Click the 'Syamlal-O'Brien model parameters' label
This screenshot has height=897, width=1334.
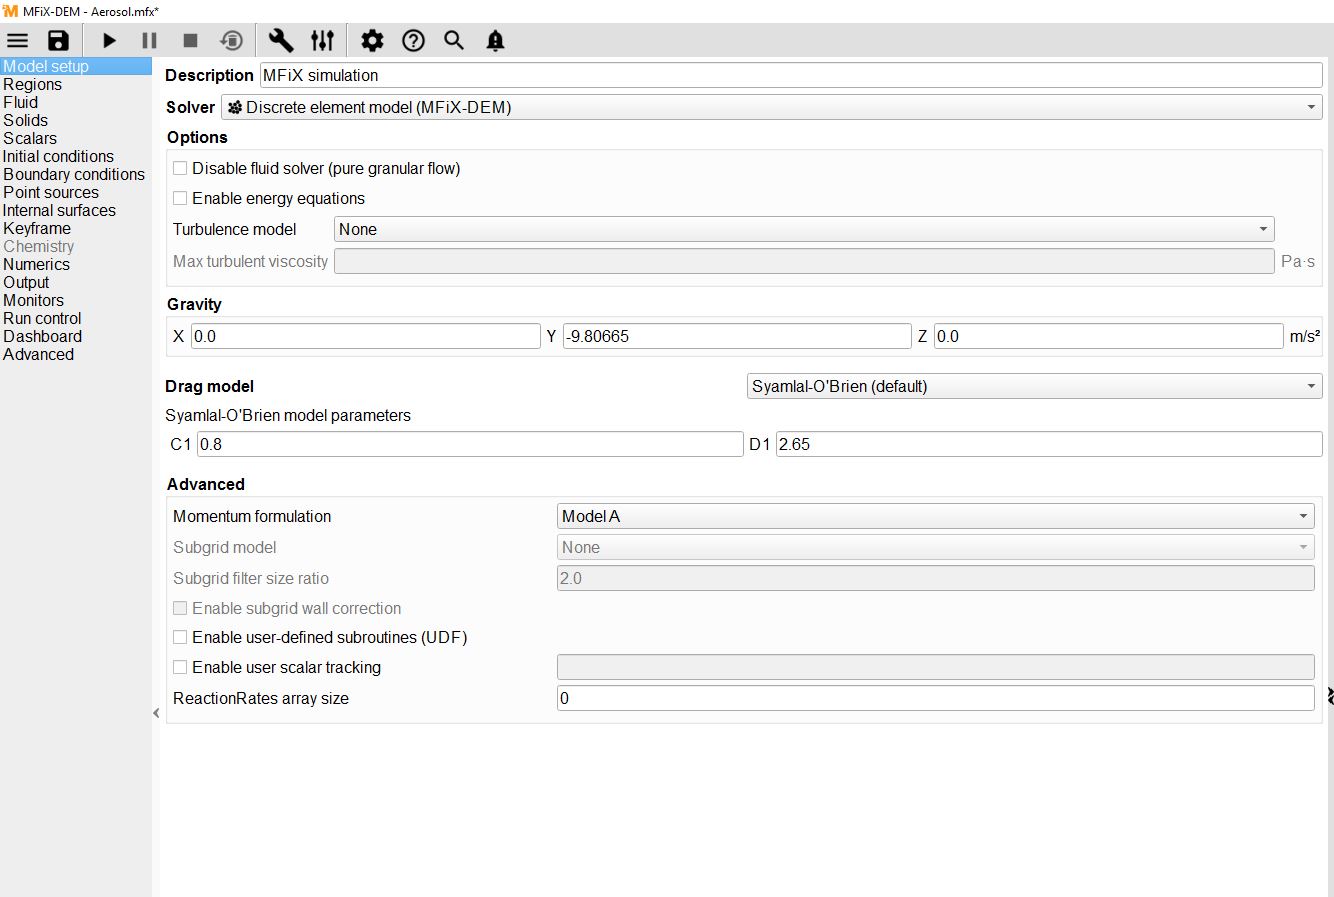288,415
